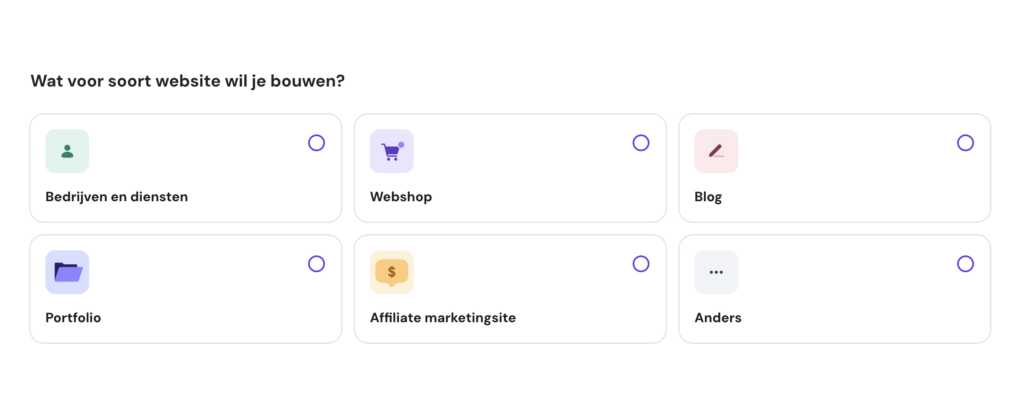Click the "Webshop" label text
The height and width of the screenshot is (410, 1024).
[401, 197]
